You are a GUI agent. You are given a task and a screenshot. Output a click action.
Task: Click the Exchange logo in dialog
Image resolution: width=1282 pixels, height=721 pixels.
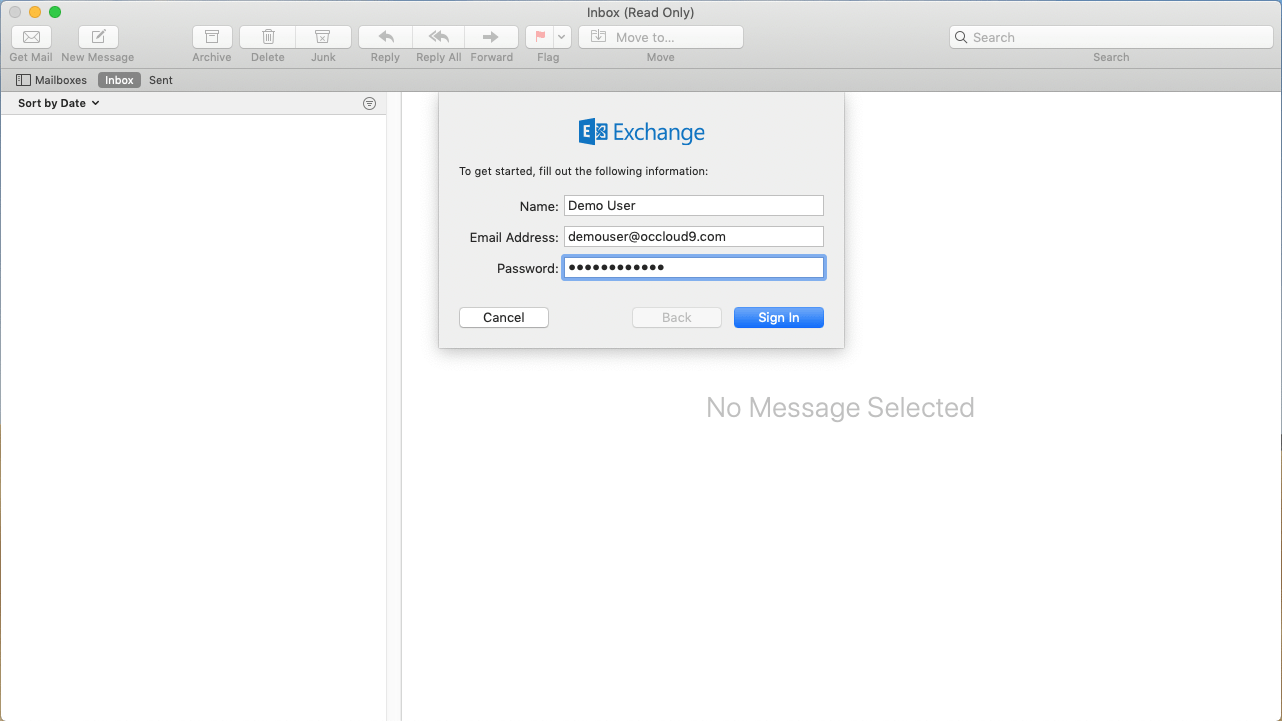(642, 132)
